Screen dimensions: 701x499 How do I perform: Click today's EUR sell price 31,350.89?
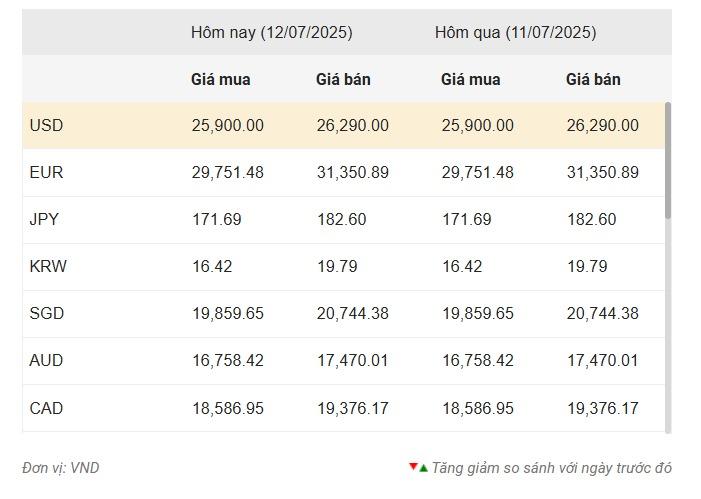[x=353, y=173]
